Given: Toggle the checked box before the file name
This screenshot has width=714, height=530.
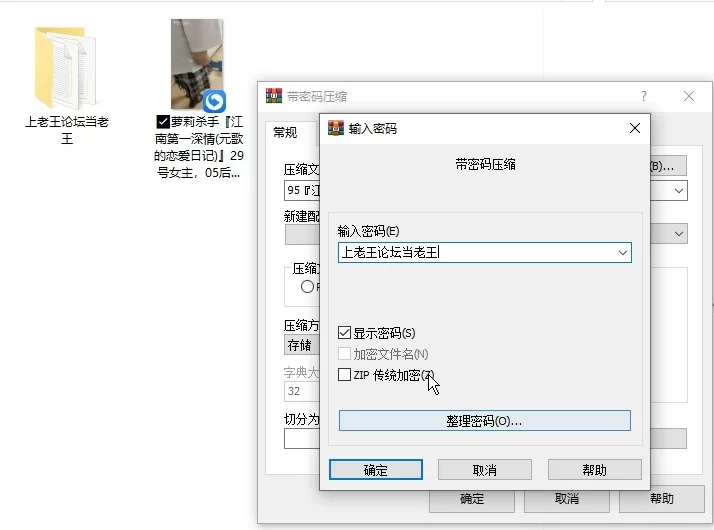Looking at the screenshot, I should (163, 121).
